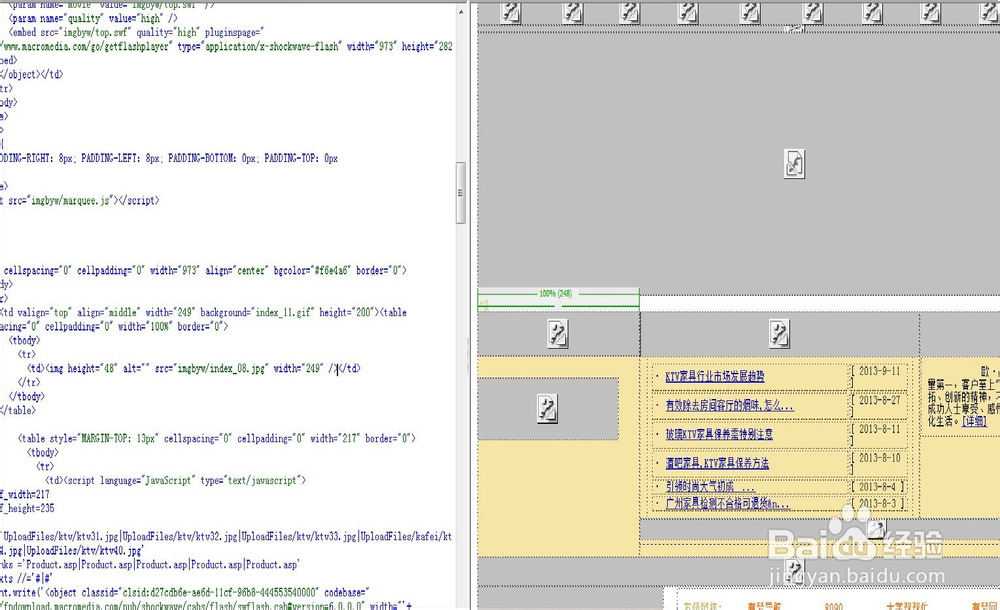Click the link 广州家具检测不合格可退货&n...

(x=727, y=503)
